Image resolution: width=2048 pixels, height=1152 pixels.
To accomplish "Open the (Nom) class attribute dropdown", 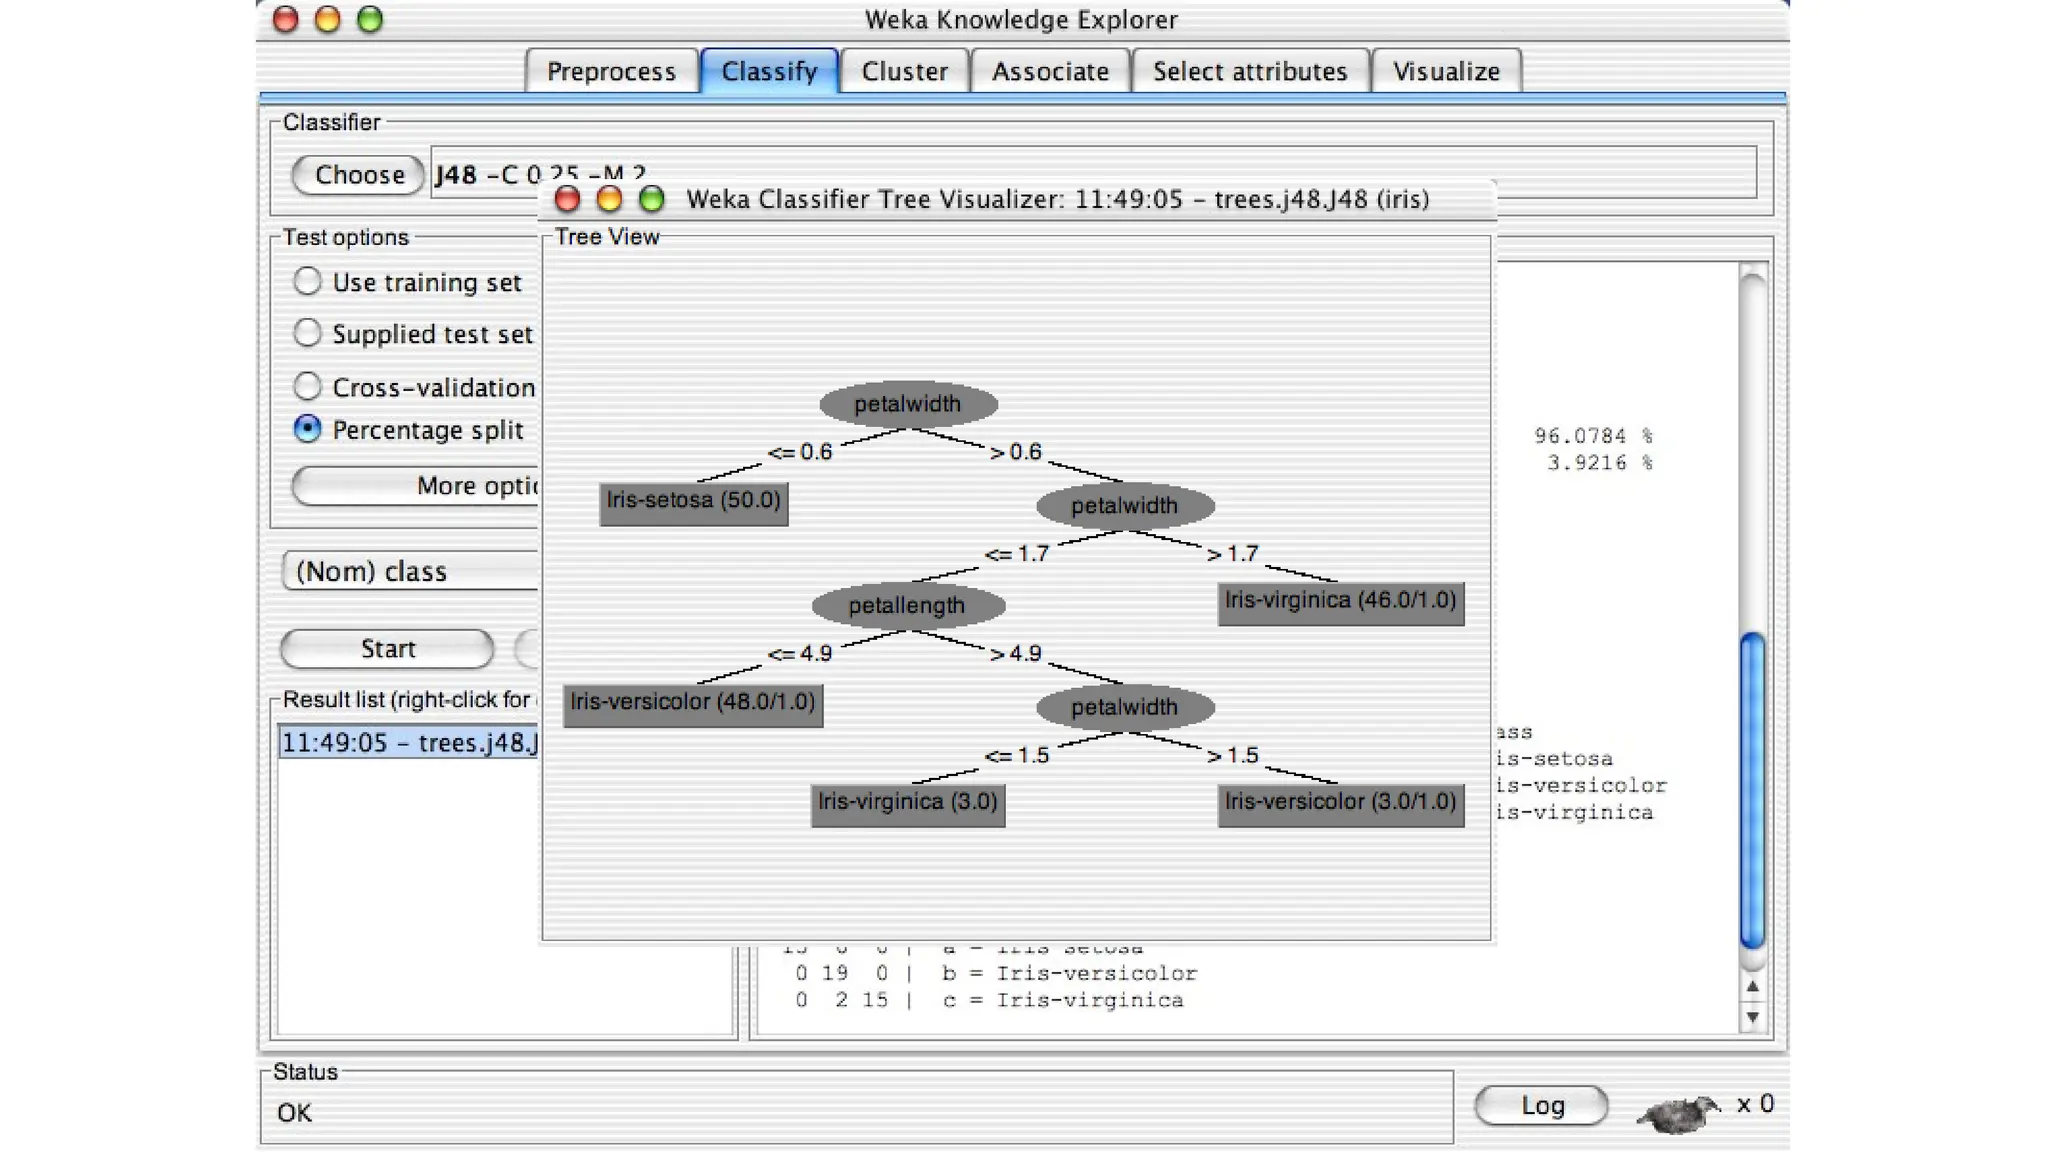I will click(410, 571).
